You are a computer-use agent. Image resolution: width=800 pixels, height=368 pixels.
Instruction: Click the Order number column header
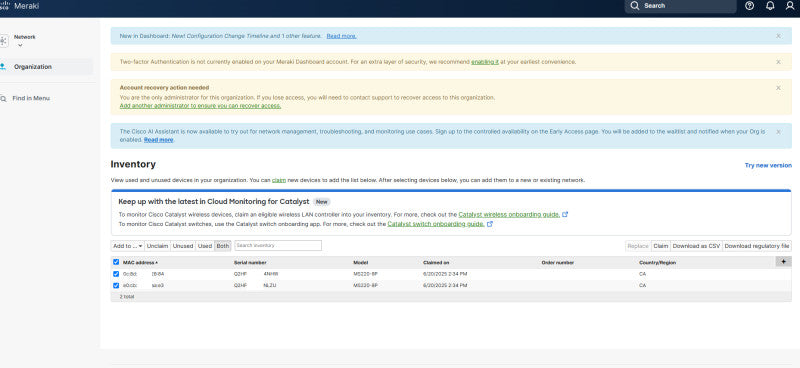coord(558,262)
